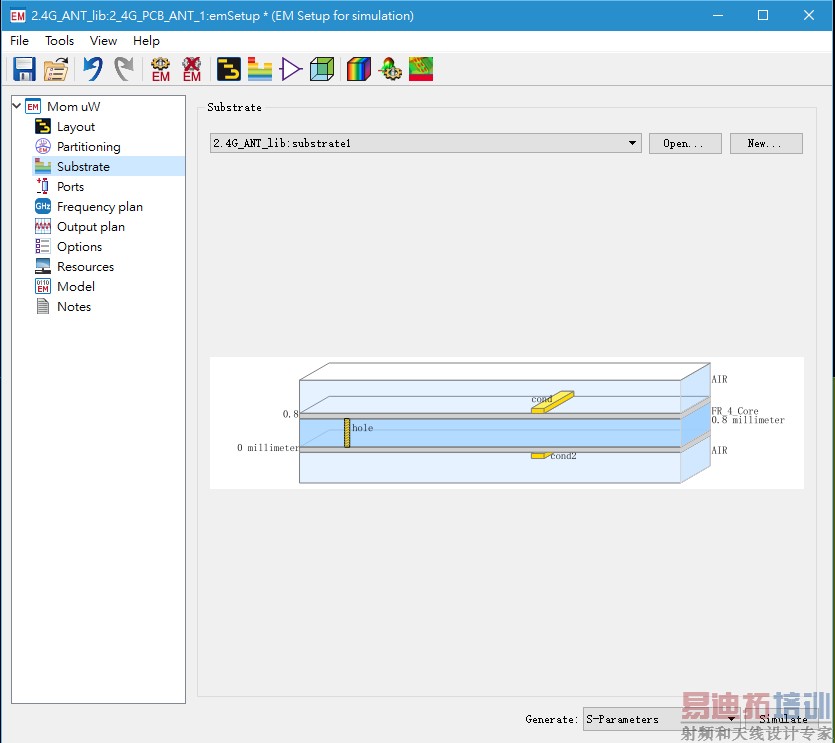This screenshot has height=743, width=835.
Task: Select Partitioning in the setup tree
Action: (x=88, y=146)
